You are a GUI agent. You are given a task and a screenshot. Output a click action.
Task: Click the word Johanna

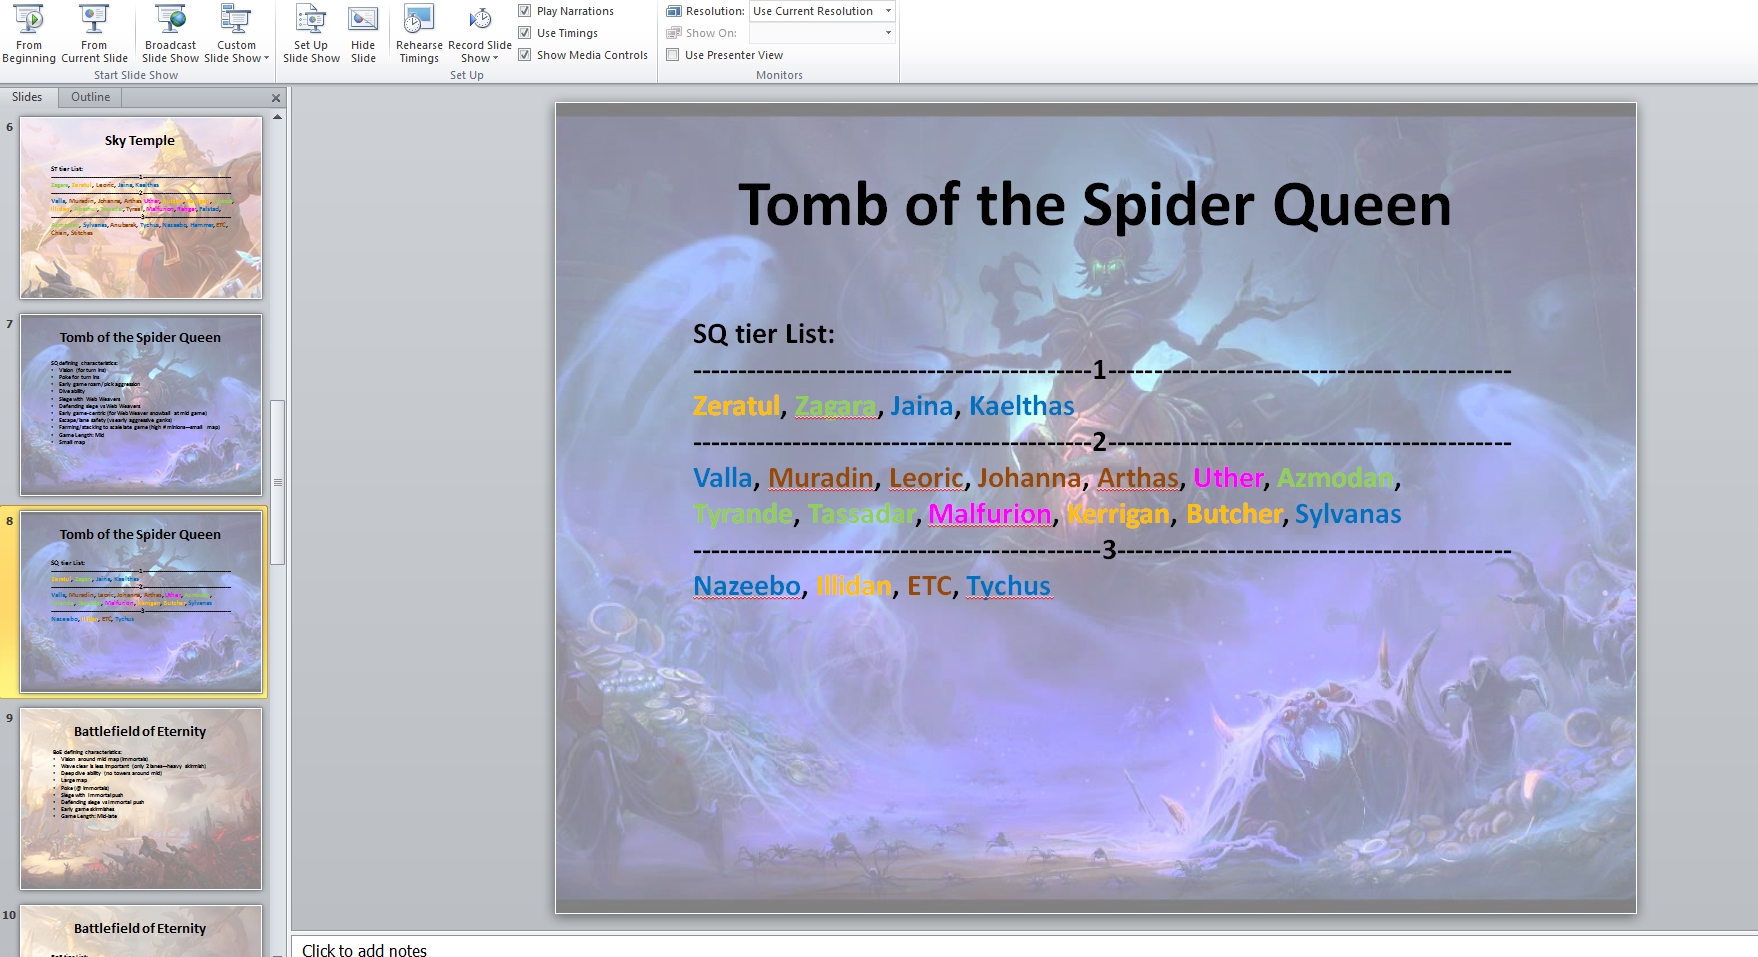(x=1029, y=478)
